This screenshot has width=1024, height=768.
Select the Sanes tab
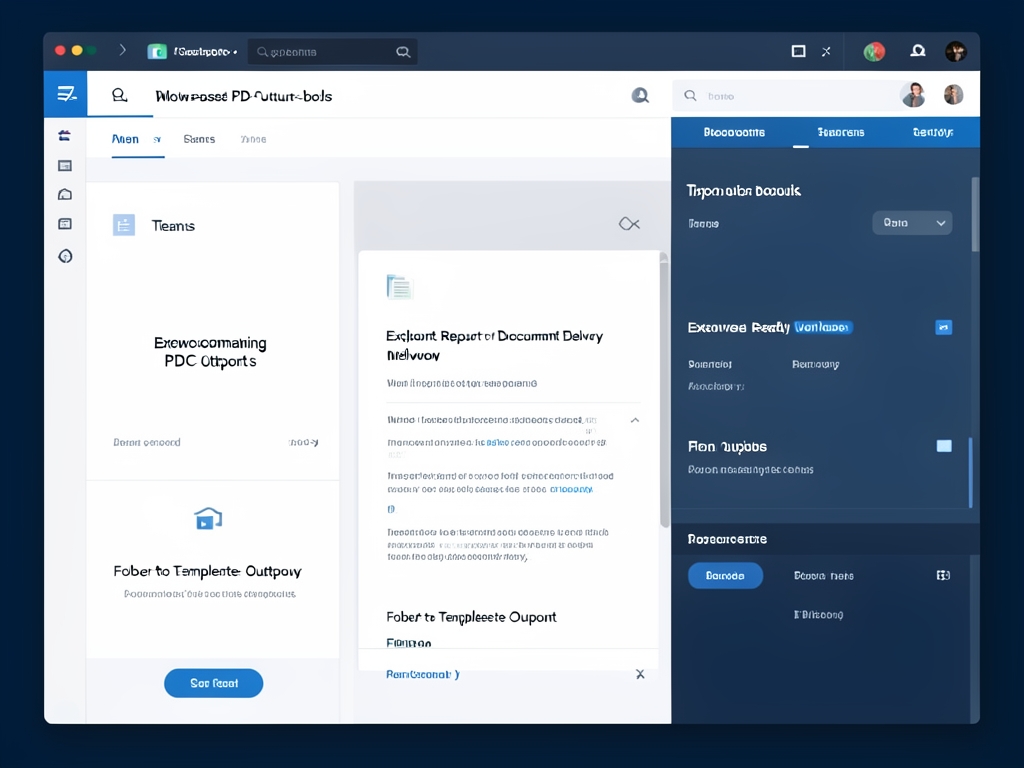pos(199,139)
